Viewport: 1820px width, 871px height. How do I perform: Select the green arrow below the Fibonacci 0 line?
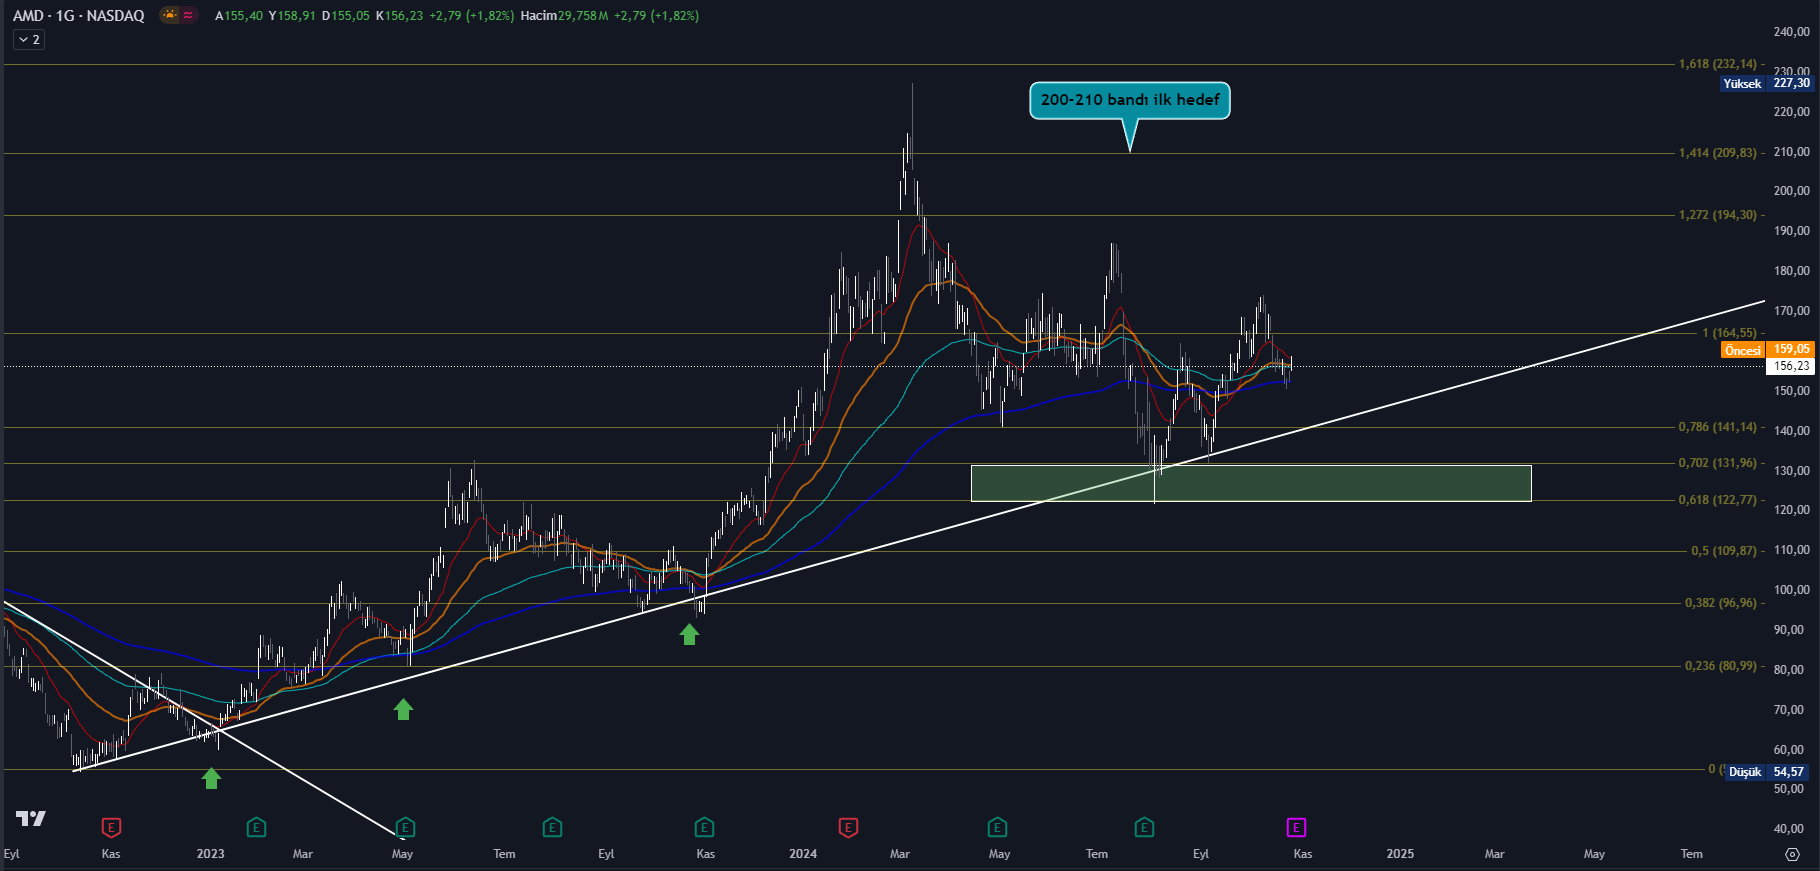coord(211,778)
